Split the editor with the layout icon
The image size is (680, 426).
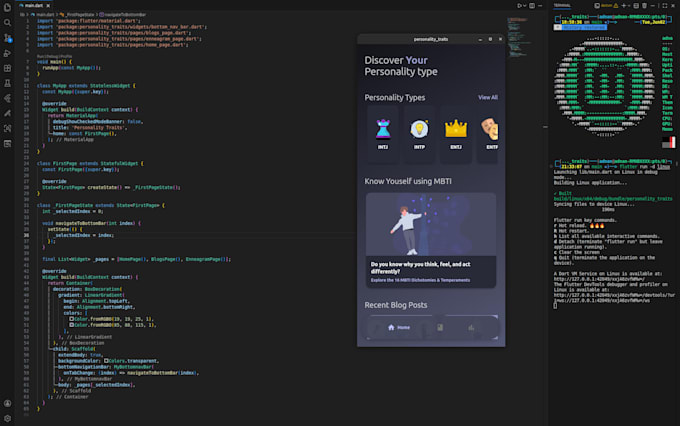pos(532,6)
